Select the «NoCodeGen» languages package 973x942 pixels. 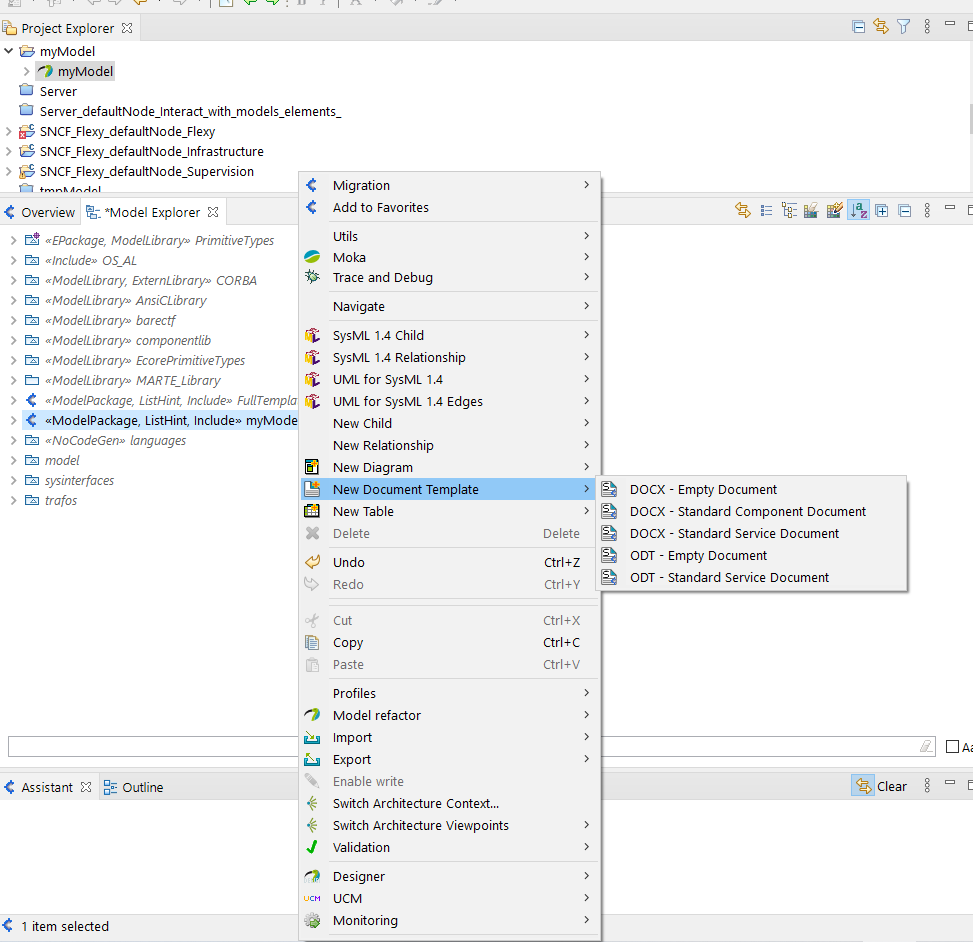[115, 441]
